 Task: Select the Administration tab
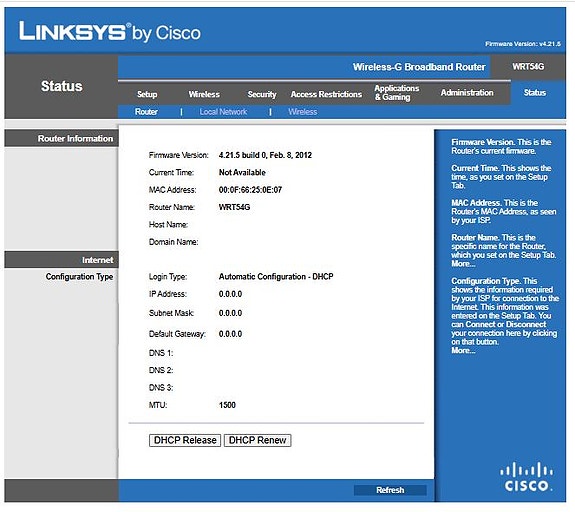point(467,92)
